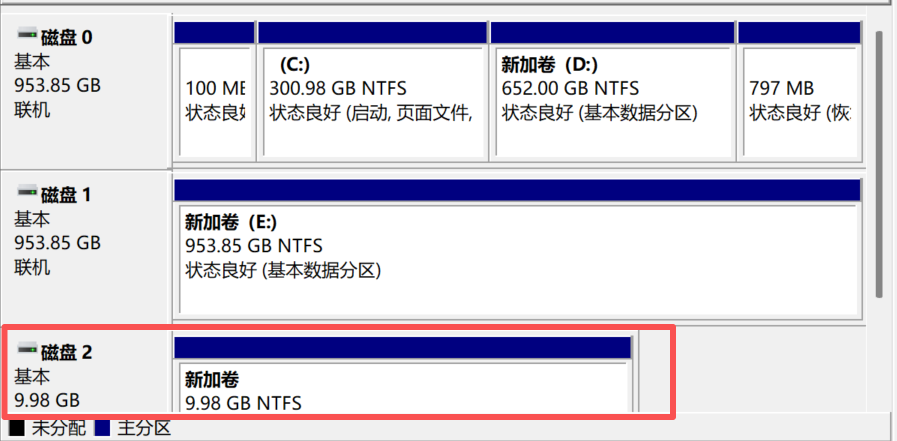Screen dimensions: 897x441
Task: Click the 磁盘 2 drive icon
Action: (26, 351)
